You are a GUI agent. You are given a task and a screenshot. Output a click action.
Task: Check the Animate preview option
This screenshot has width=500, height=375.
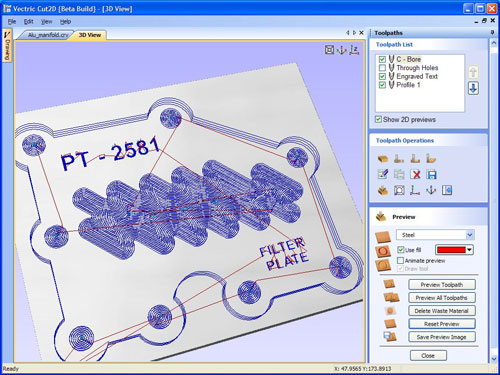pos(401,260)
